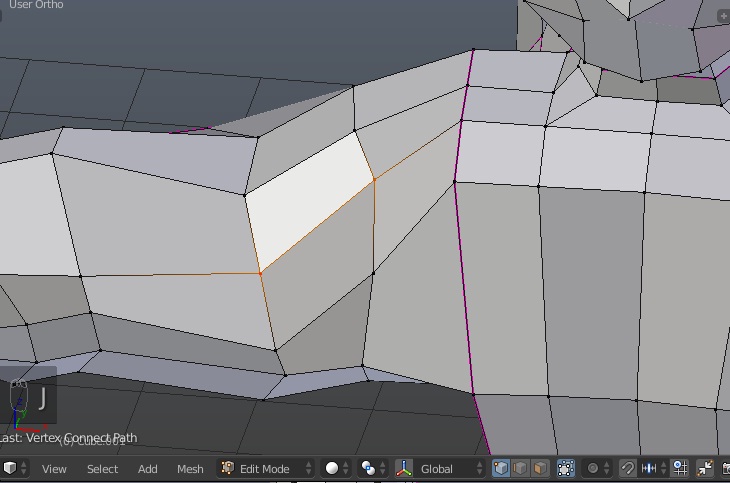Open the pivot point dropdown
This screenshot has width=730, height=483.
coord(374,468)
